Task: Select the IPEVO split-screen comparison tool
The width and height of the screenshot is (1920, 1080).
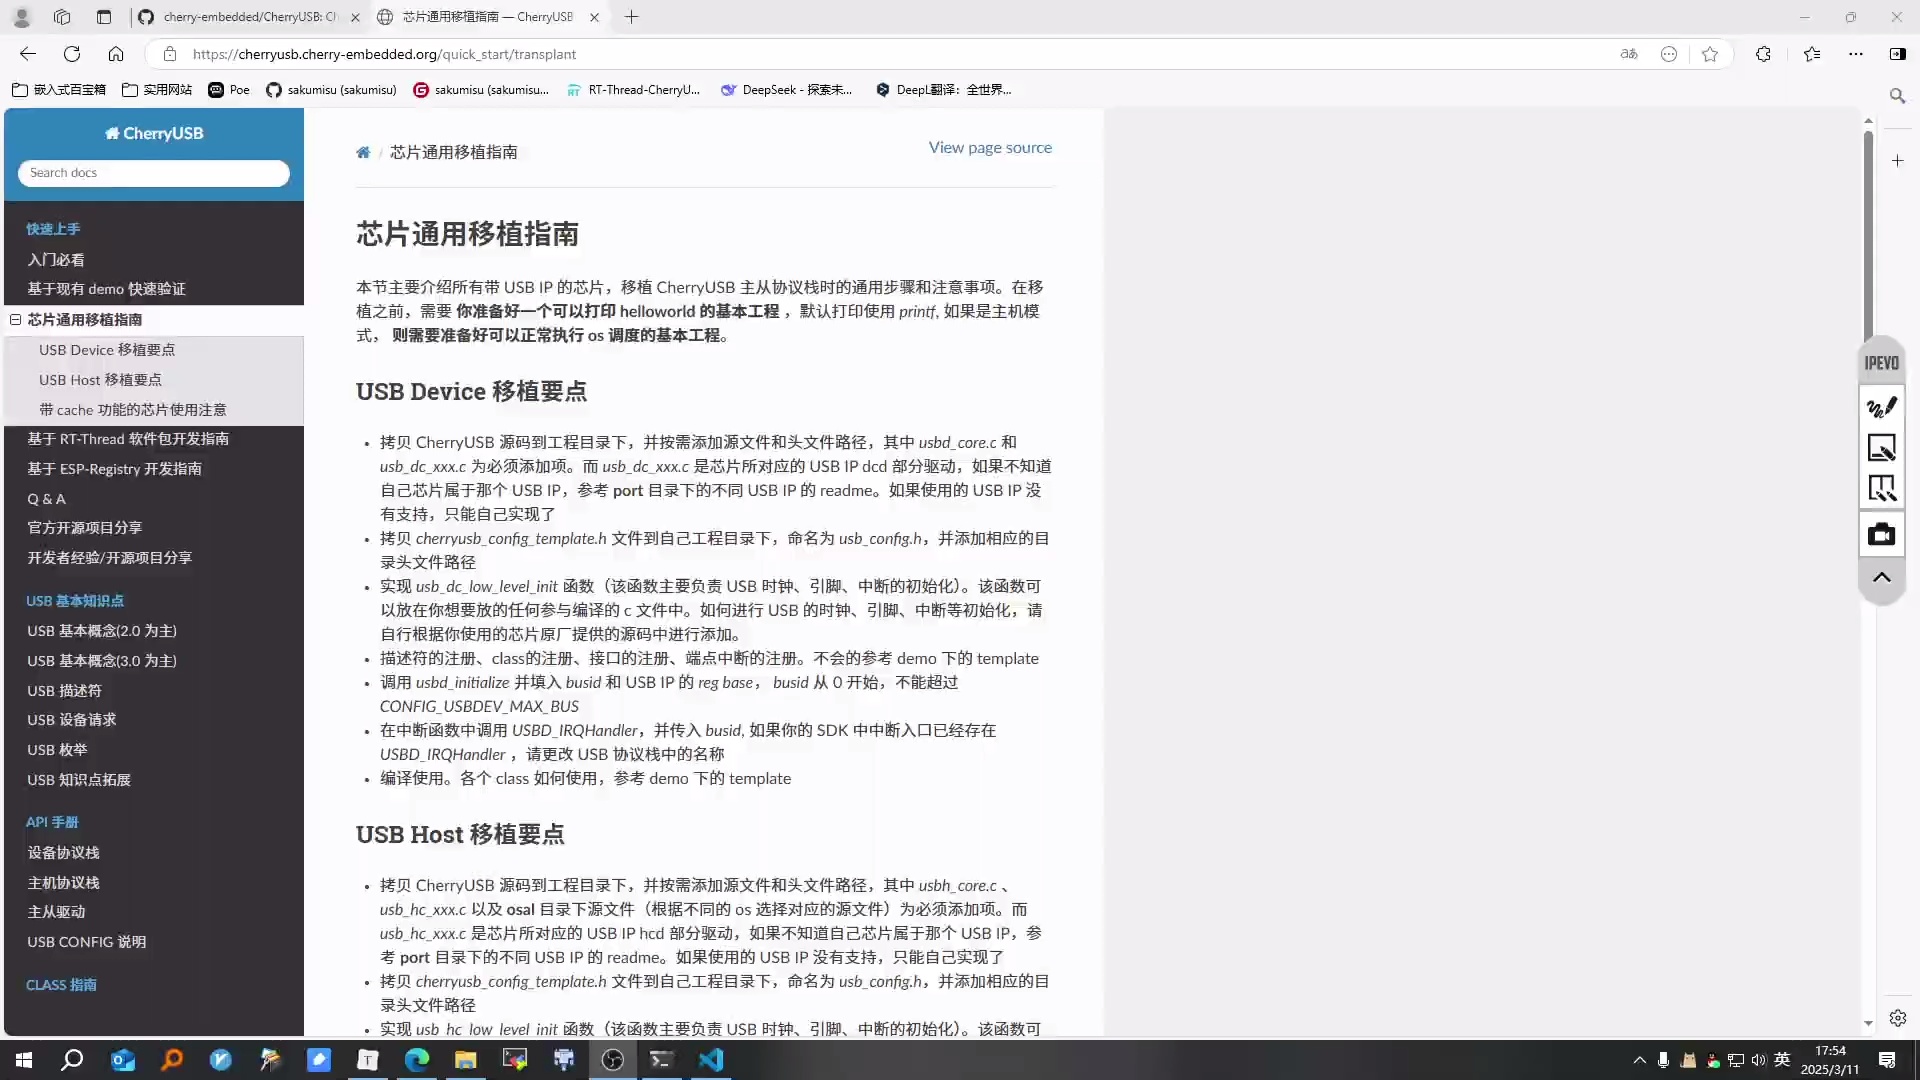Action: click(1881, 488)
